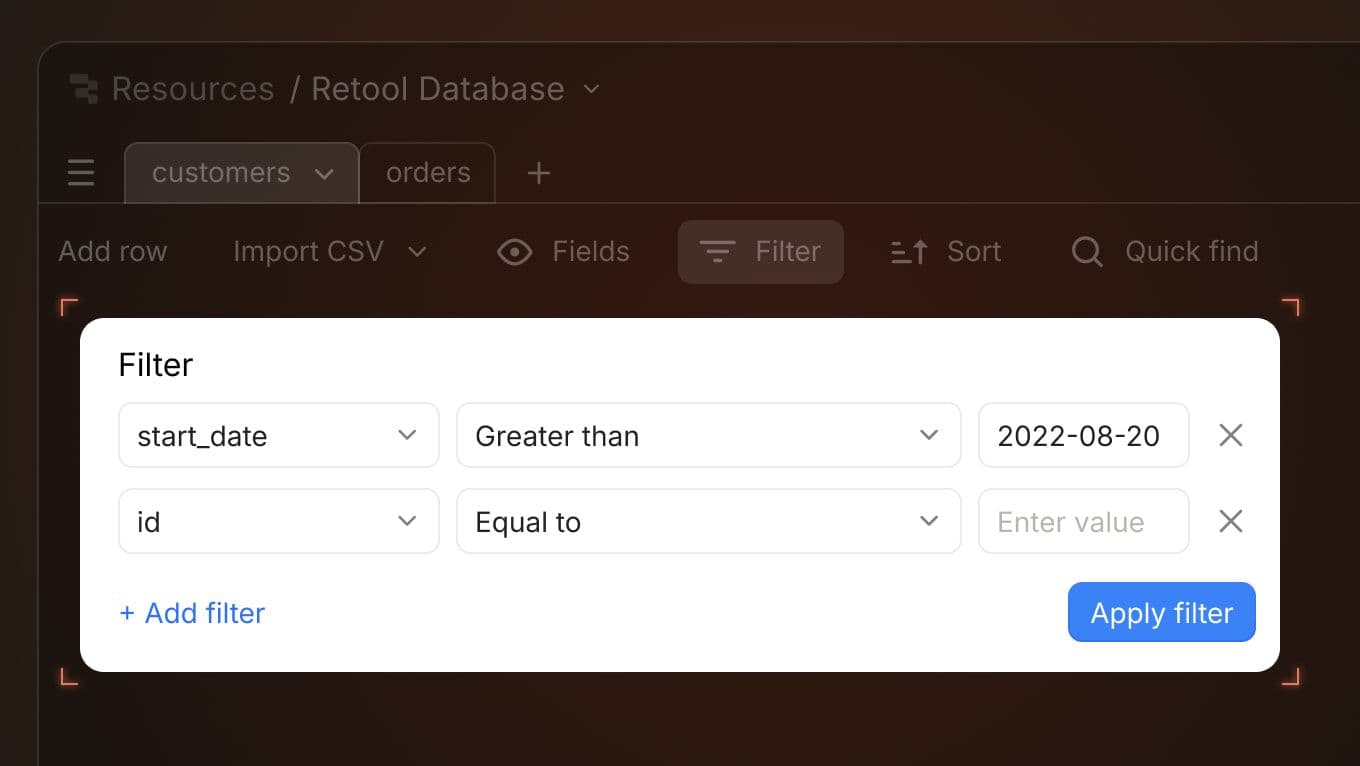Viewport: 1360px width, 766px height.
Task: Open the Fields visibility option
Action: [564, 251]
